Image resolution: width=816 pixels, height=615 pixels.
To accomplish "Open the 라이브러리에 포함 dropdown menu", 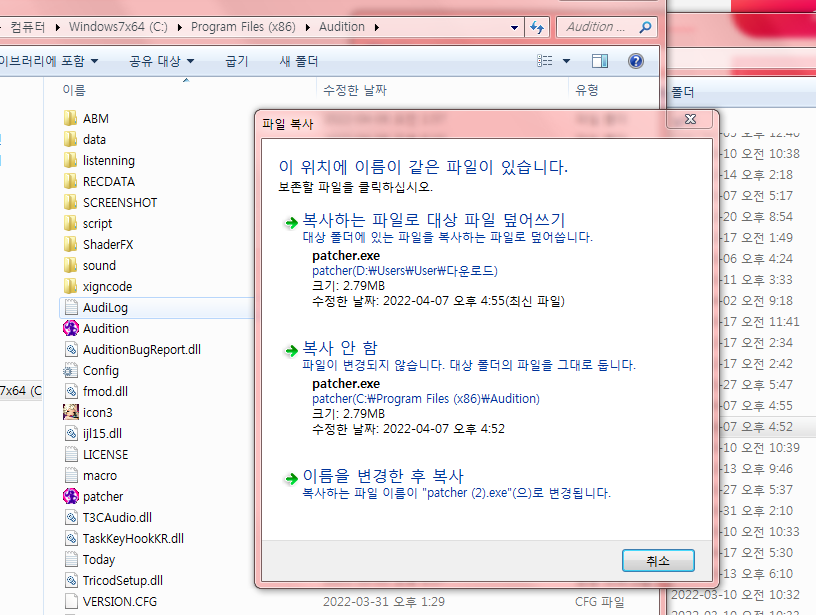I will click(48, 61).
